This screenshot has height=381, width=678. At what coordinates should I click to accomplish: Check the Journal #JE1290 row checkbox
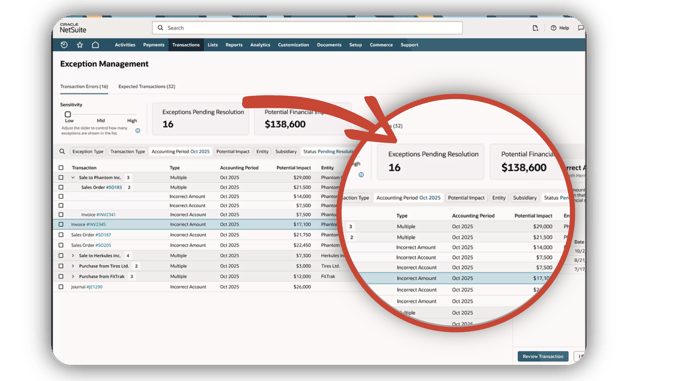(x=61, y=287)
